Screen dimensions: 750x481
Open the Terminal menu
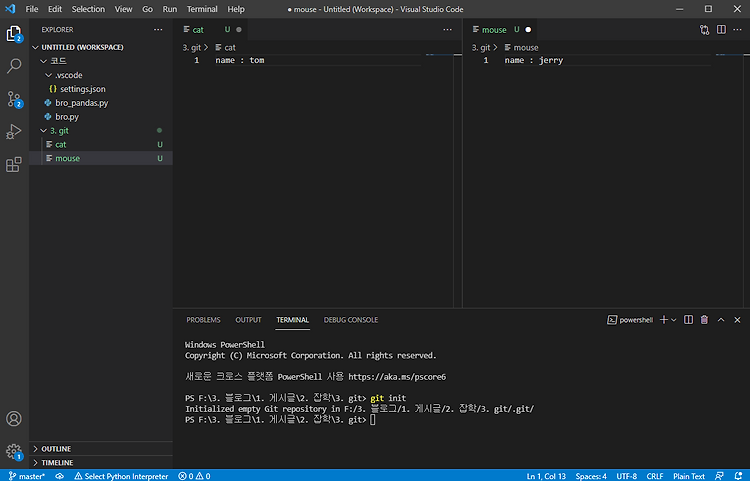202,9
